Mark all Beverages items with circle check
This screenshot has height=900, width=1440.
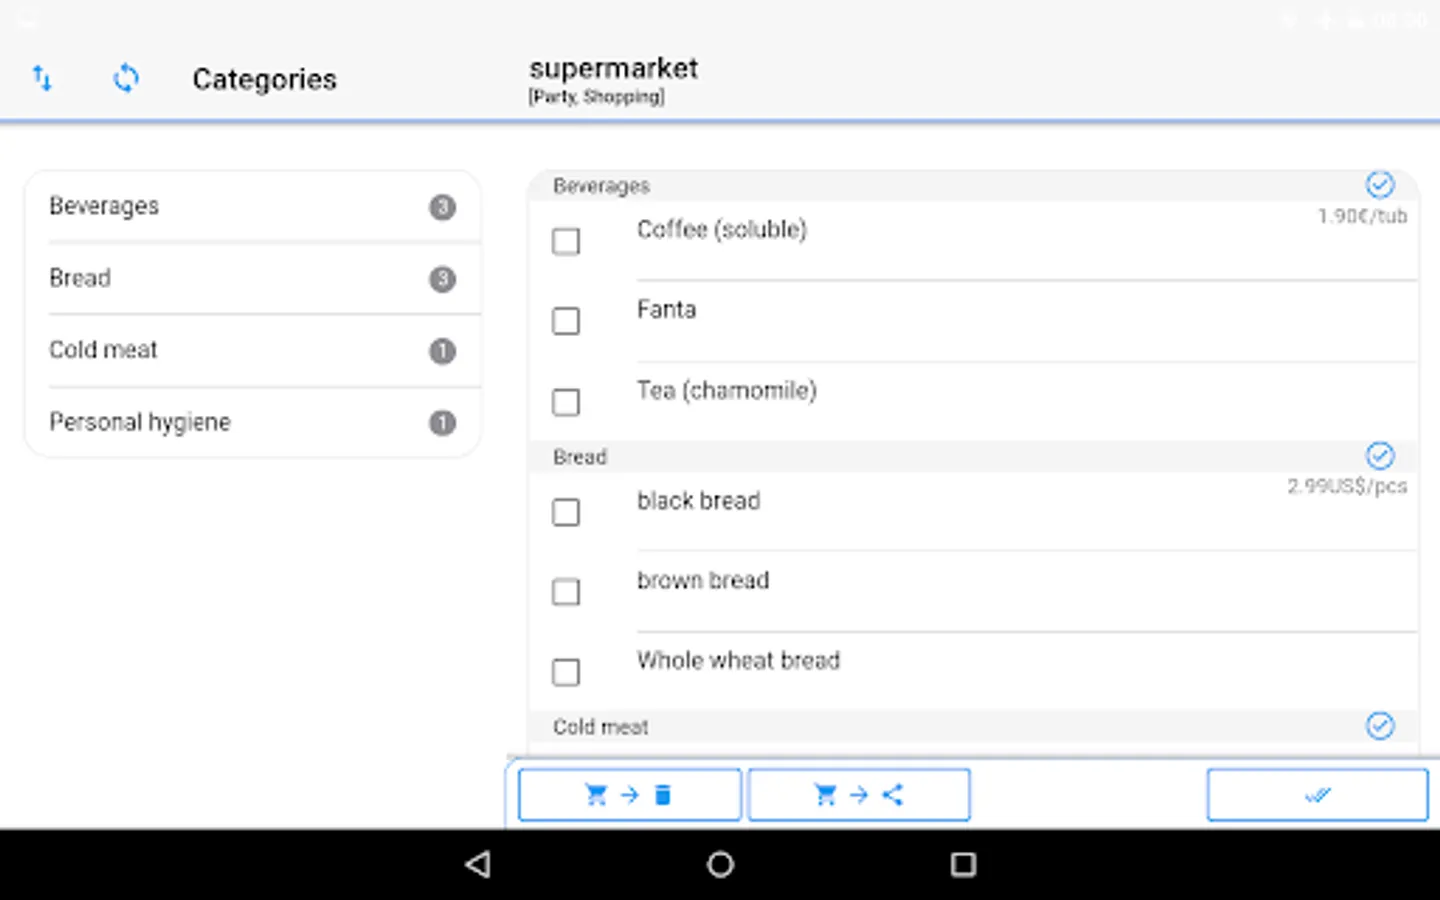[1380, 185]
